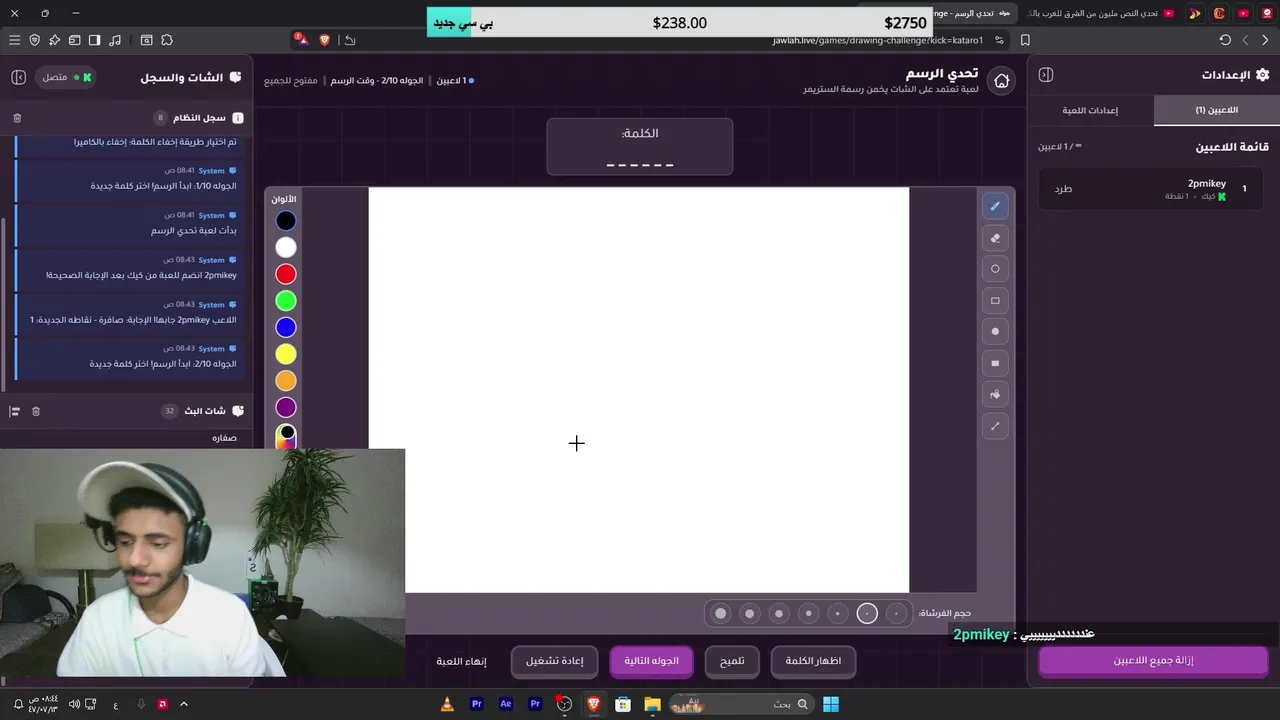Viewport: 1280px width, 720px height.
Task: Open Brave VPN shield icon
Action: (35, 40)
